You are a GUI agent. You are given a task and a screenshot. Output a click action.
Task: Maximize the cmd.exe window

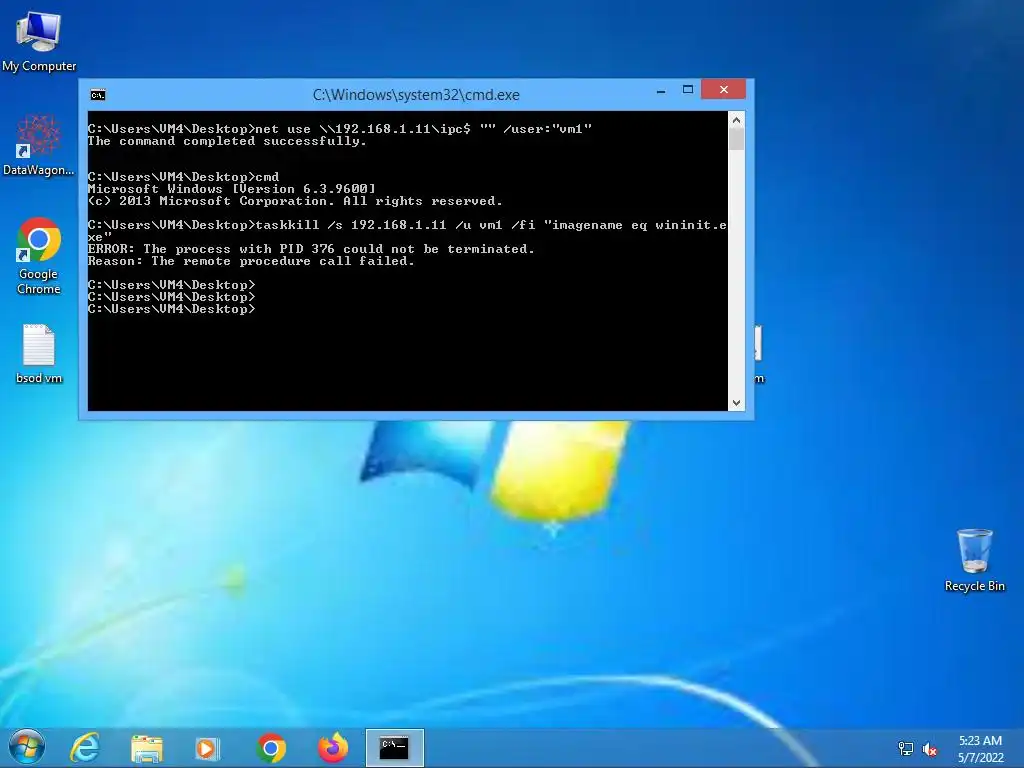(x=688, y=89)
